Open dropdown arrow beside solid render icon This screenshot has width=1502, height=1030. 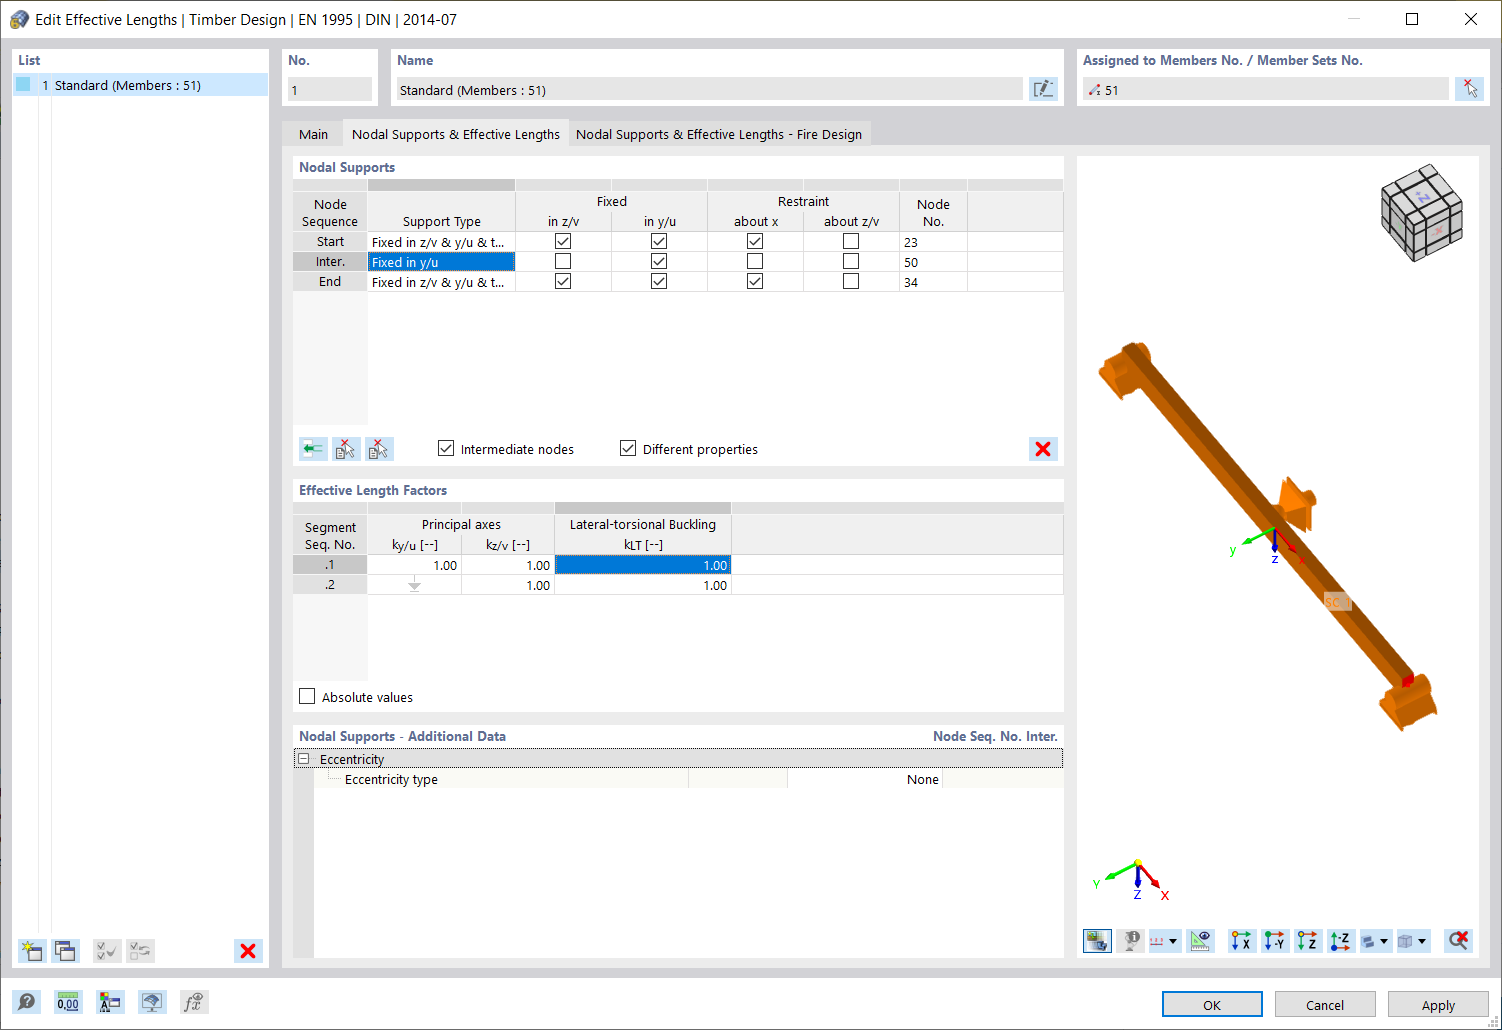coord(1385,941)
